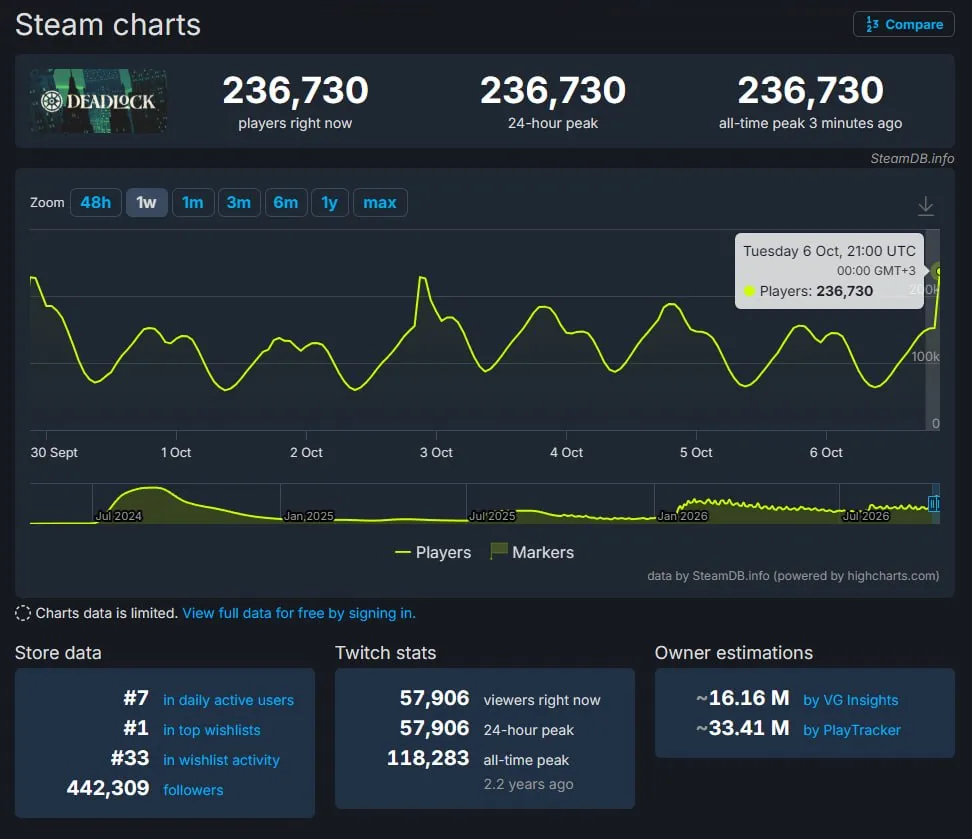The image size is (972, 839).
Task: Select the 6m zoom range
Action: point(286,203)
